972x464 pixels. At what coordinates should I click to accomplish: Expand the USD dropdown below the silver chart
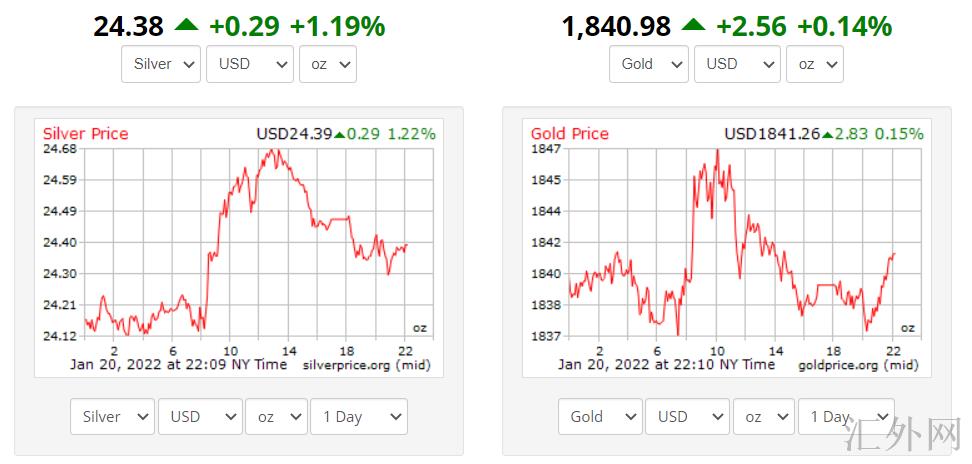[200, 417]
